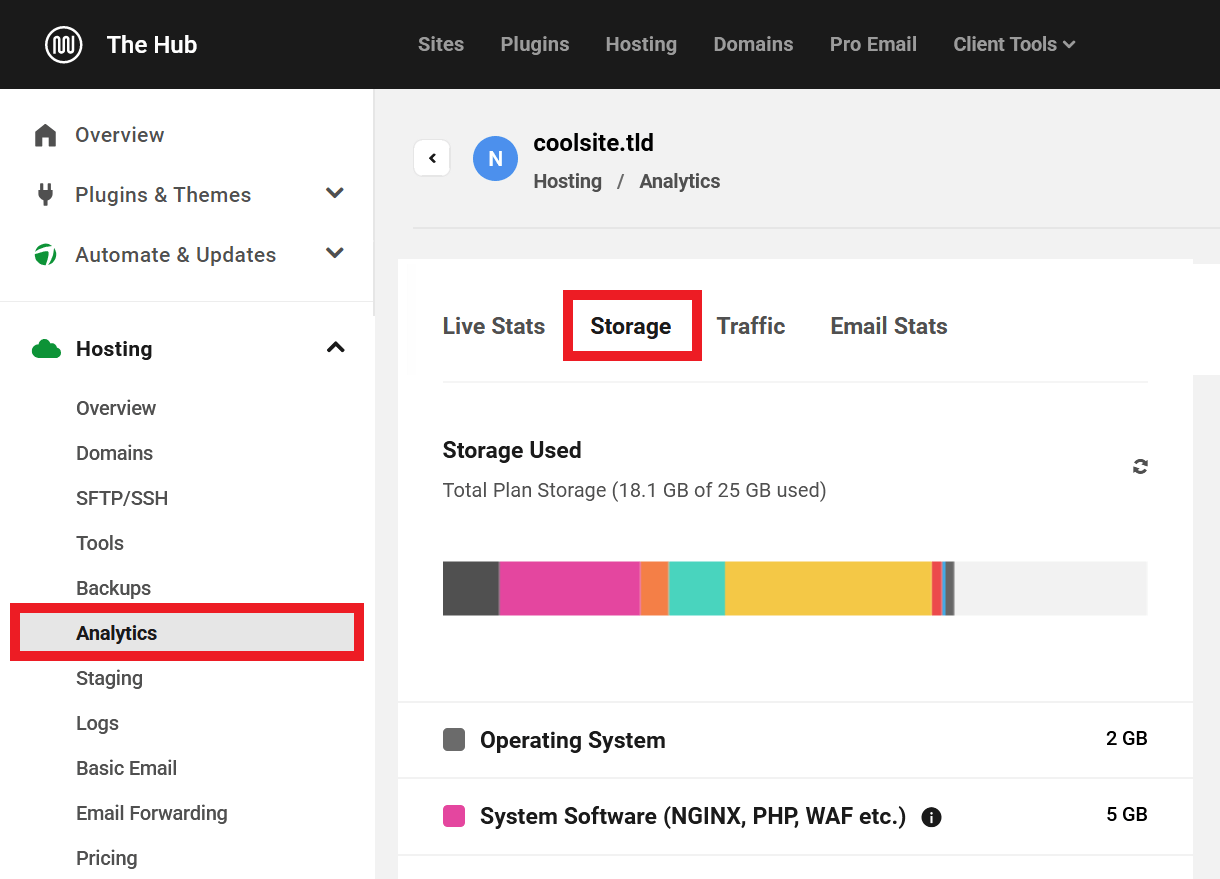Screen dimensions: 1220x879
Task: Open the Client Tools dropdown menu
Action: tap(1014, 45)
